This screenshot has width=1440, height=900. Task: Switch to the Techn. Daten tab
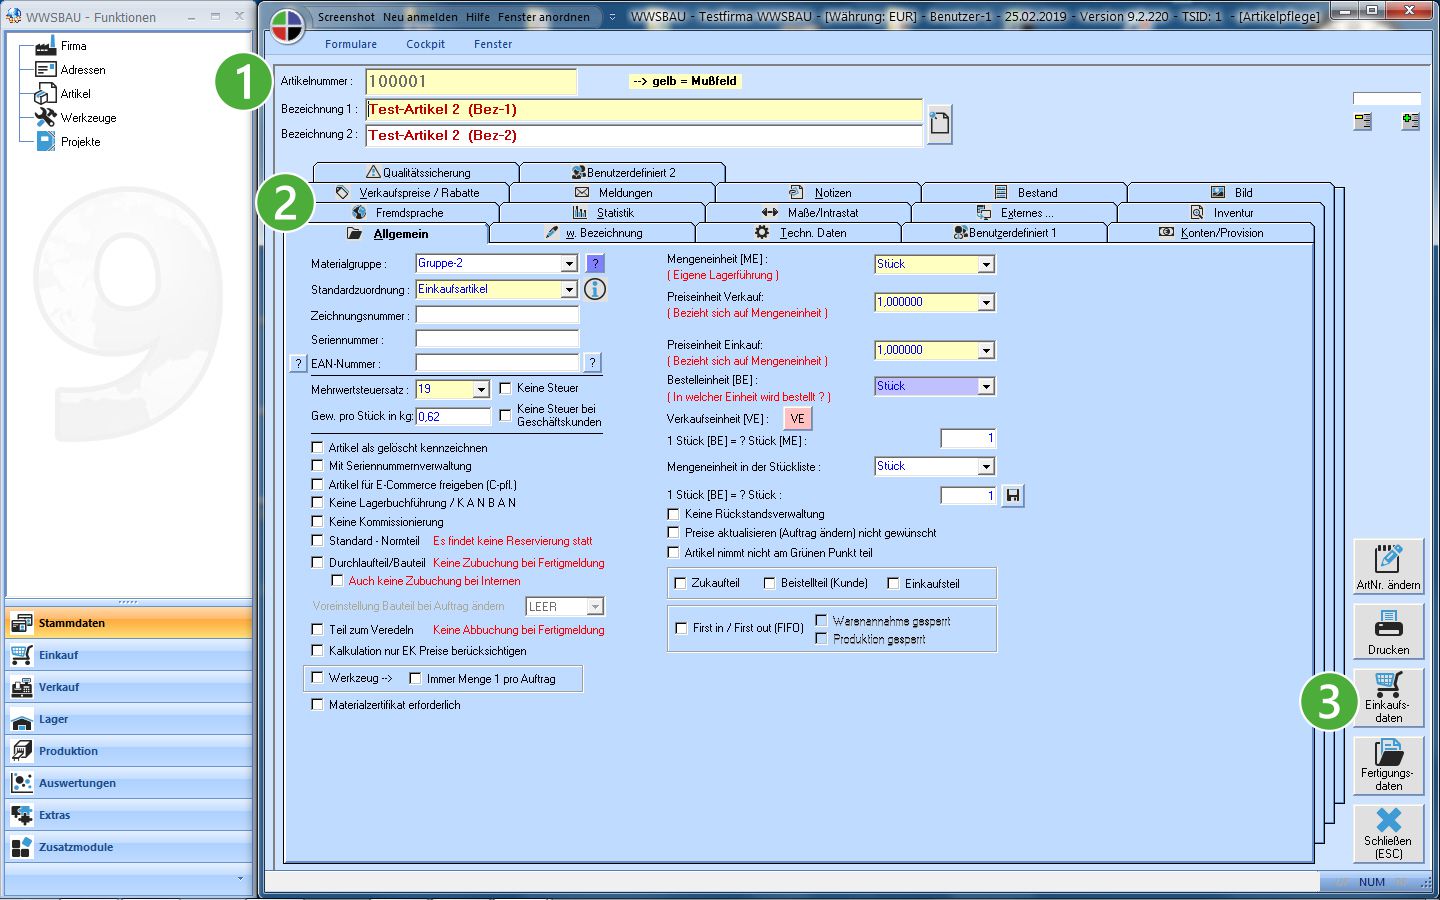pyautogui.click(x=799, y=233)
